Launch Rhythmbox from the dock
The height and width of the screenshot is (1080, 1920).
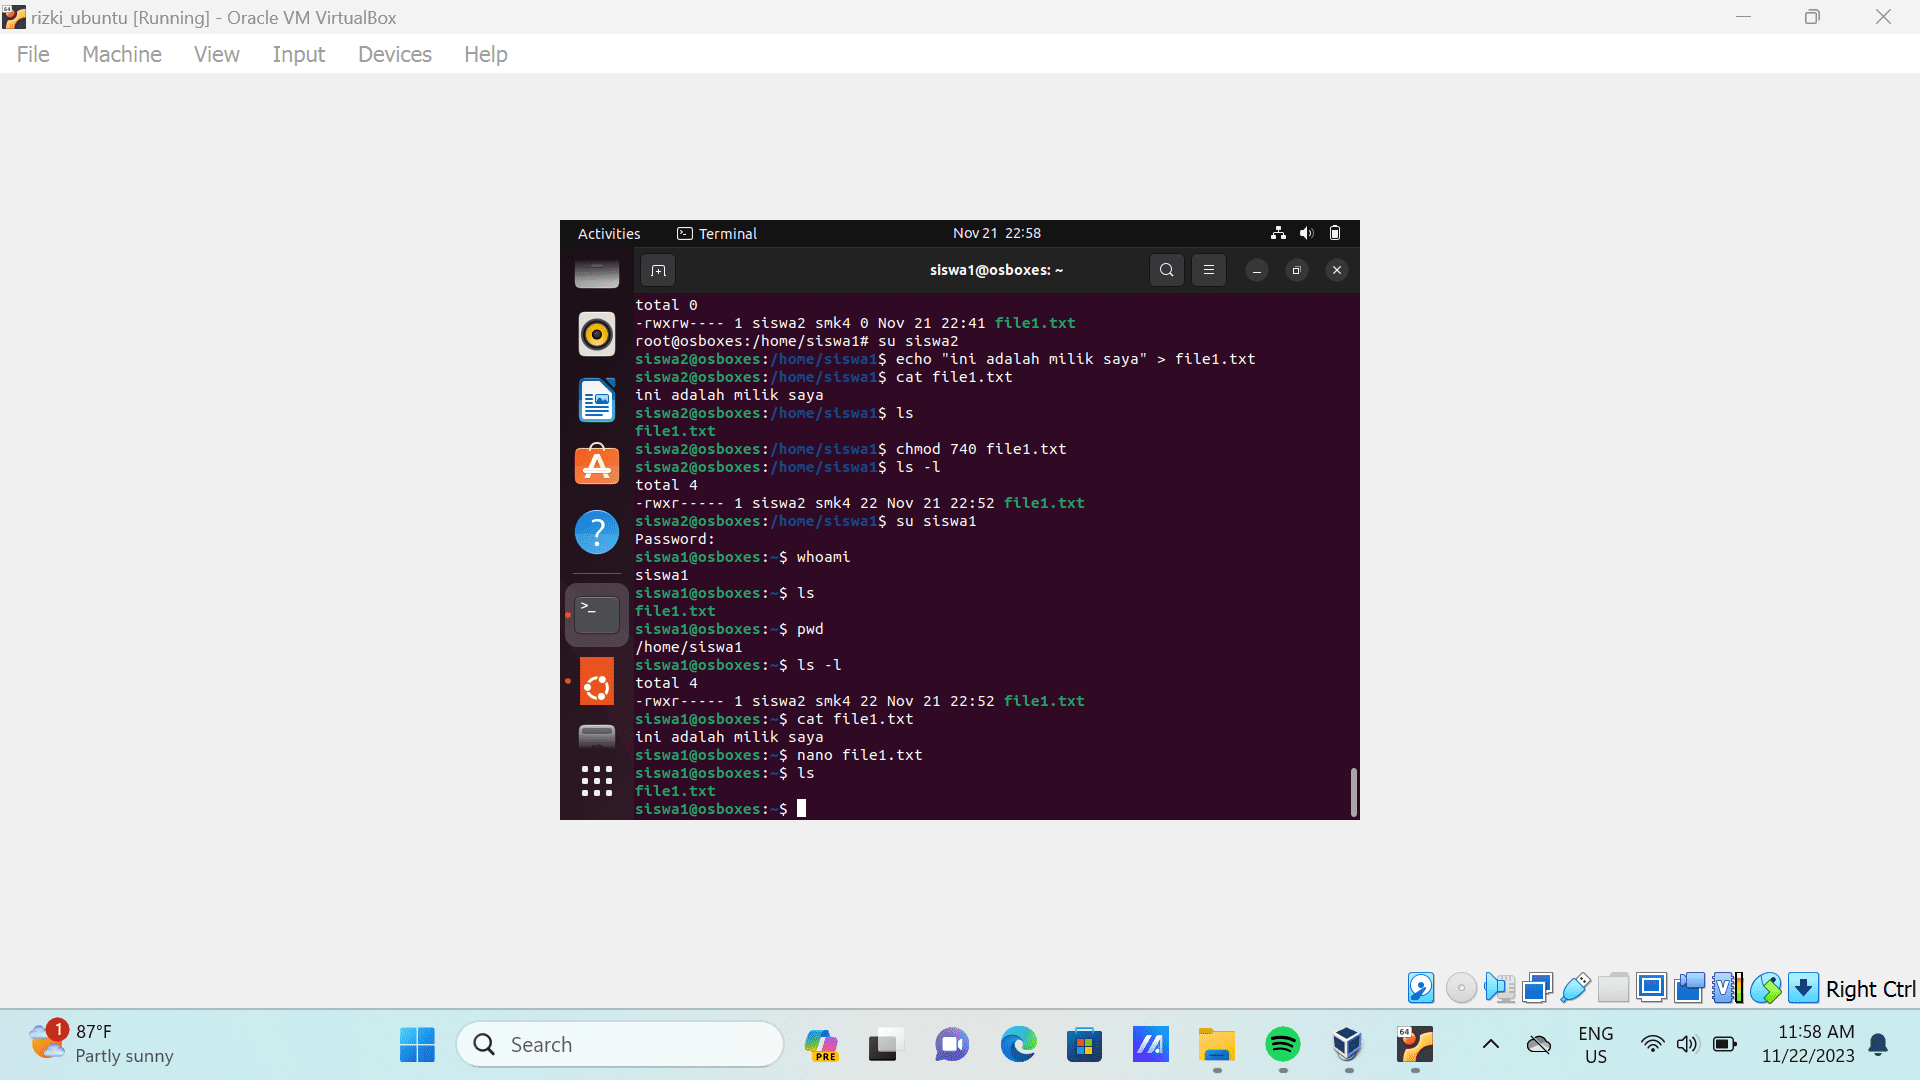tap(597, 334)
